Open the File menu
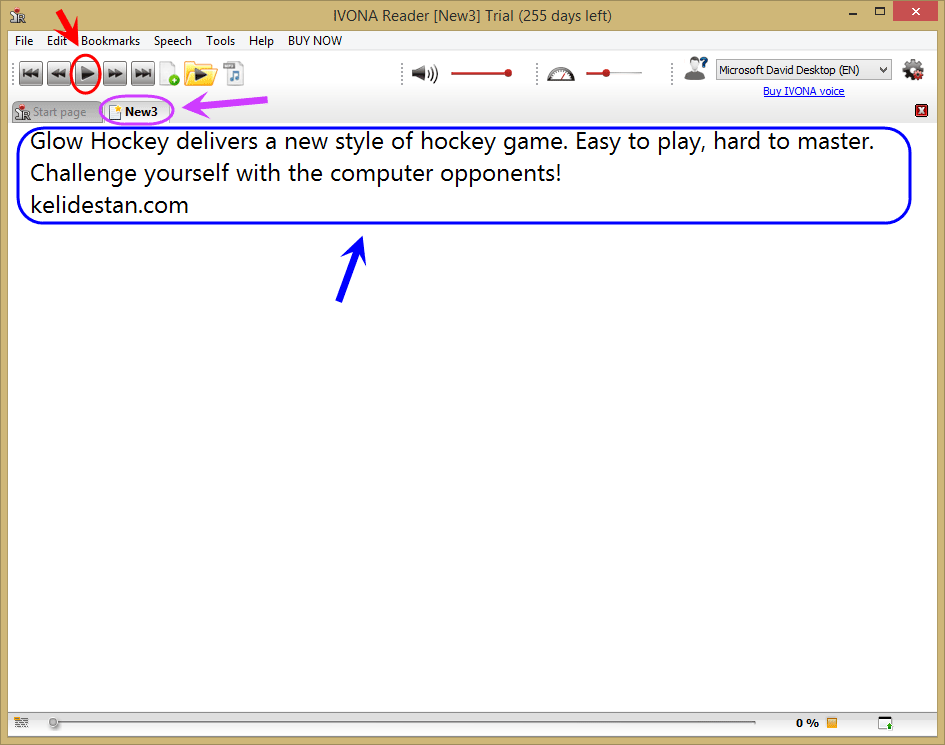Screen dimensions: 945x745 click(x=24, y=40)
